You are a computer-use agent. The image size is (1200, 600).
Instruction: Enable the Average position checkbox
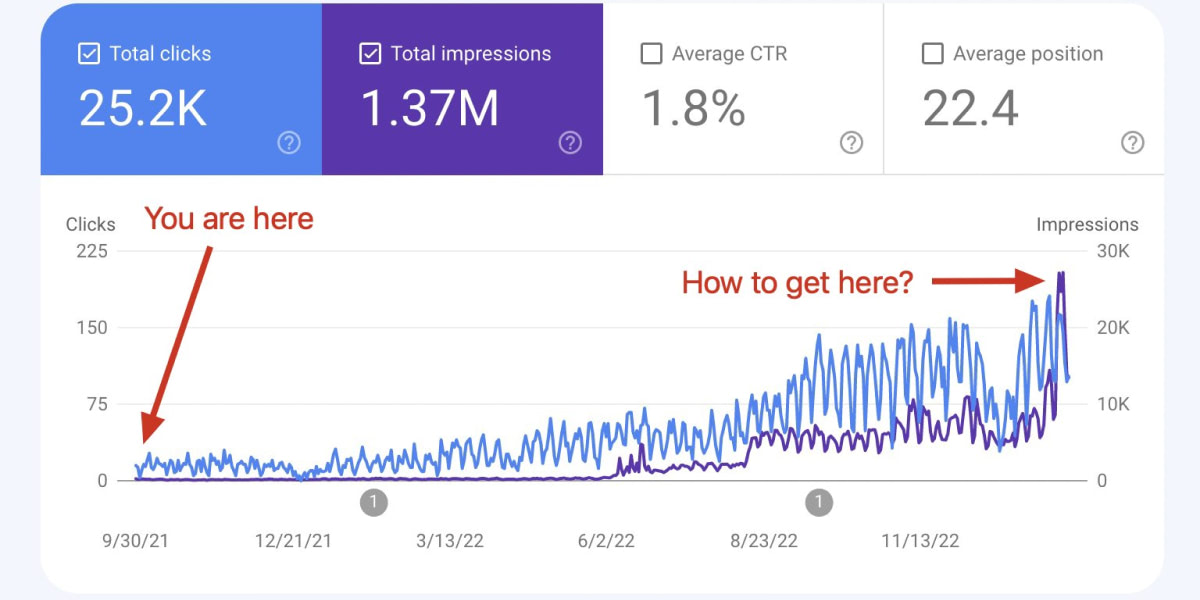(x=934, y=53)
